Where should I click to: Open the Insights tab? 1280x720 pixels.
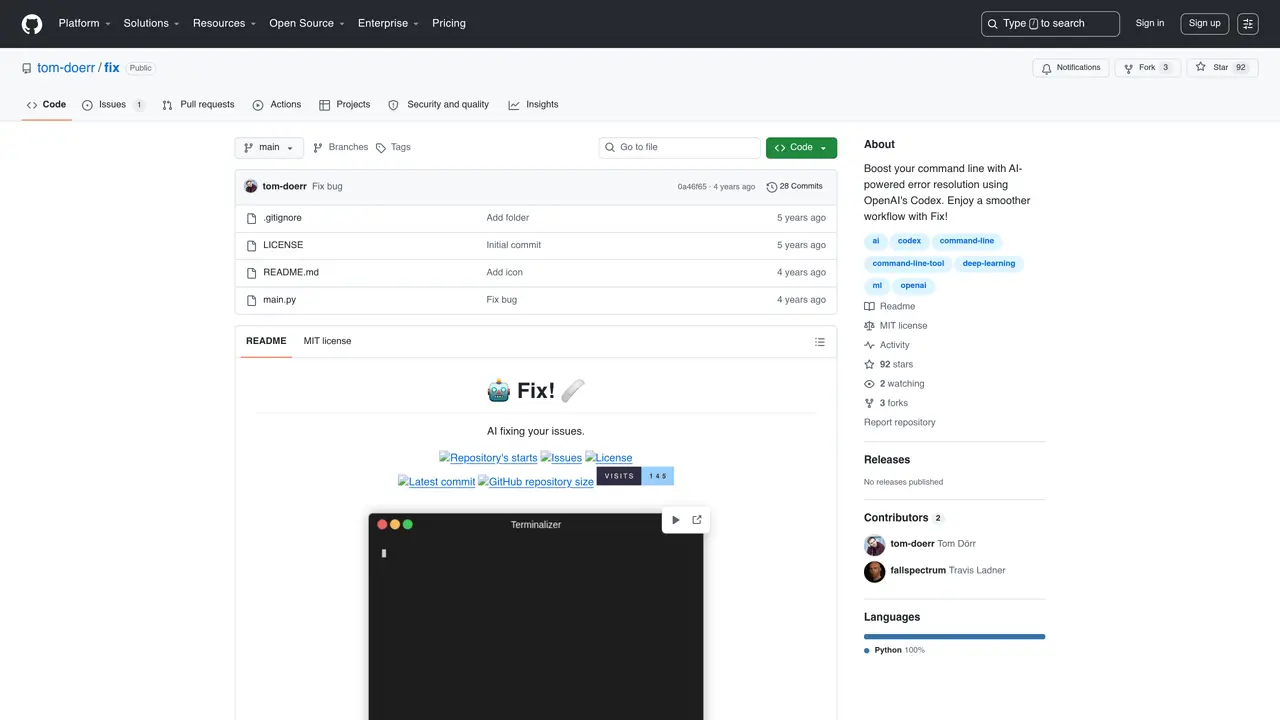533,105
